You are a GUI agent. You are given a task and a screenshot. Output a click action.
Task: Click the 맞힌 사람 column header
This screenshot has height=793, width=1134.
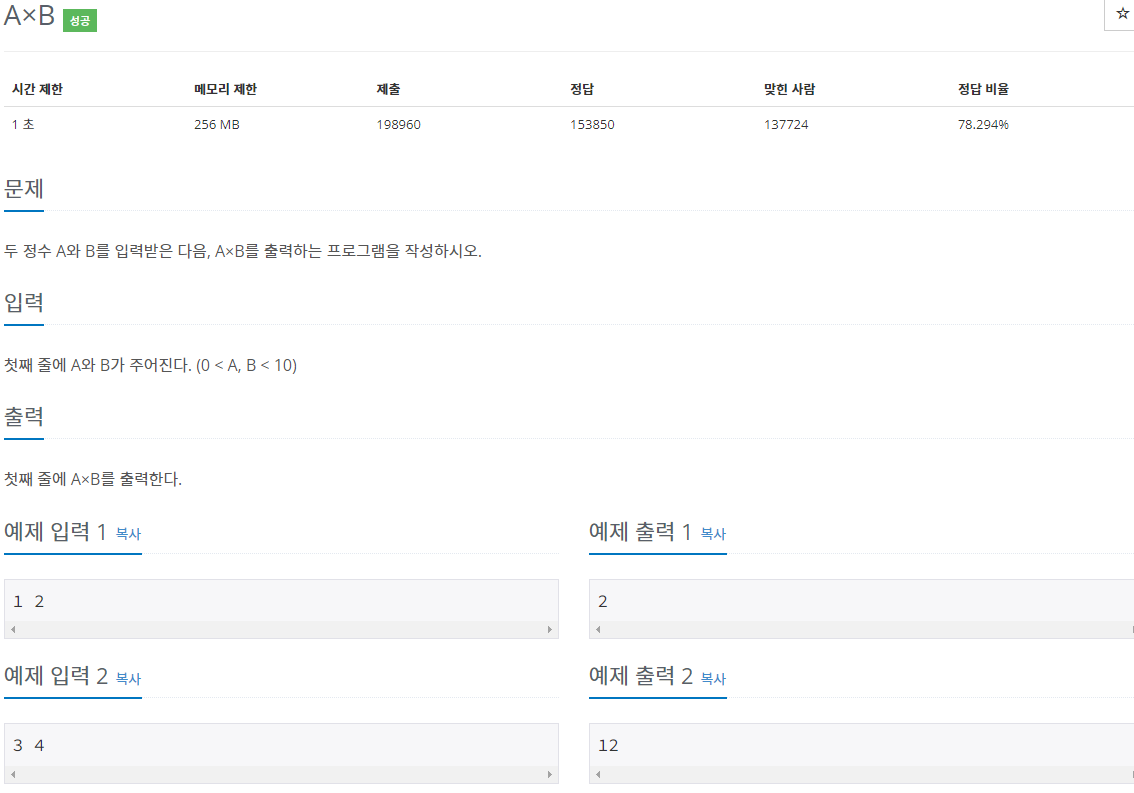tap(790, 89)
